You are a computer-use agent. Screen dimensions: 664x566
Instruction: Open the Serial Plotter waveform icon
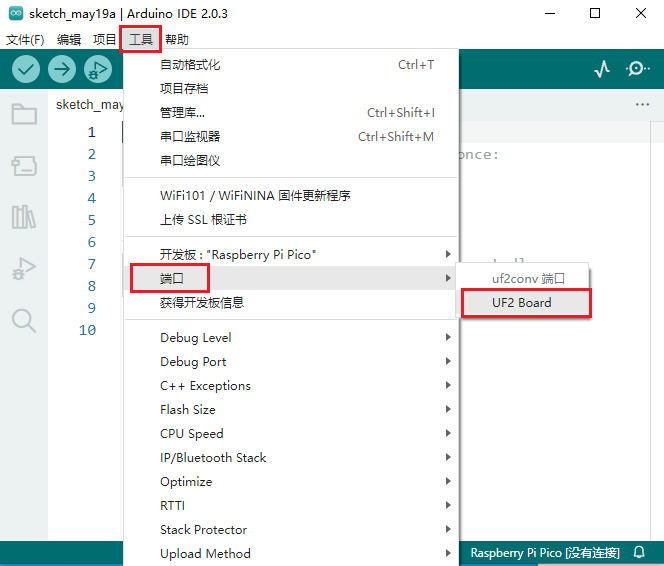[x=602, y=69]
